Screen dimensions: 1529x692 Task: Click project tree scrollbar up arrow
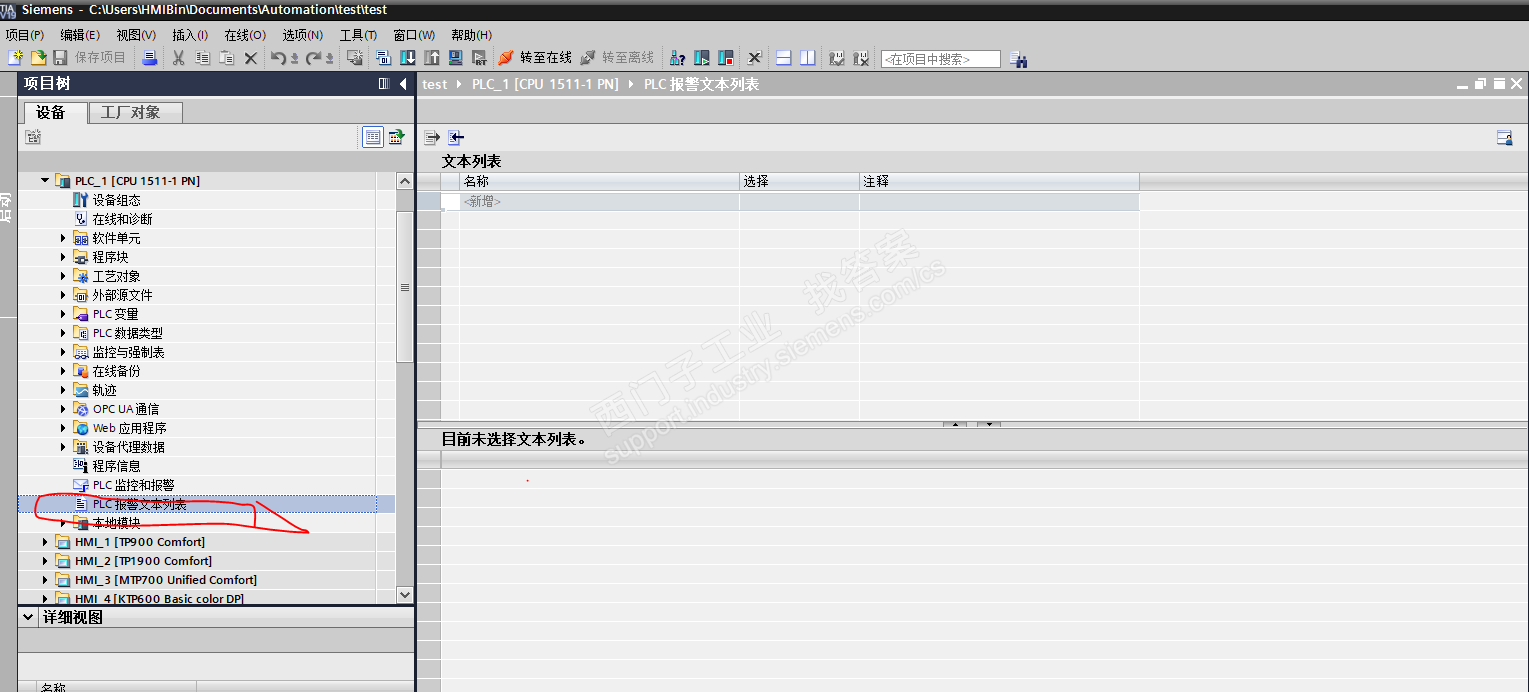(x=404, y=181)
